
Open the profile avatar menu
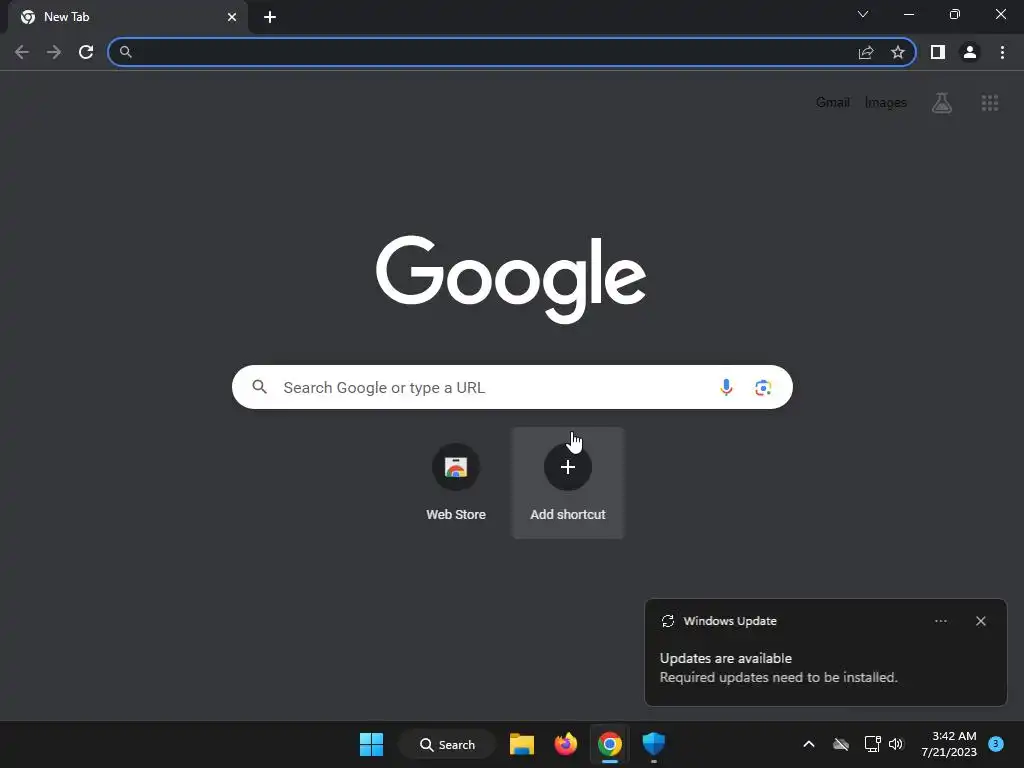[x=970, y=52]
